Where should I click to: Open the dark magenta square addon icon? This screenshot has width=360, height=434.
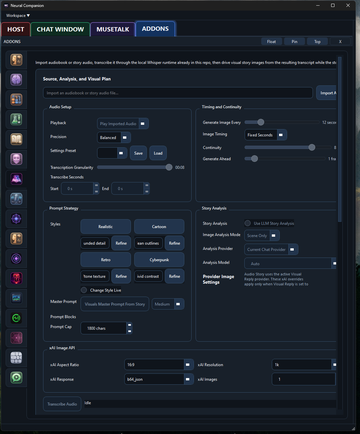tap(16, 338)
